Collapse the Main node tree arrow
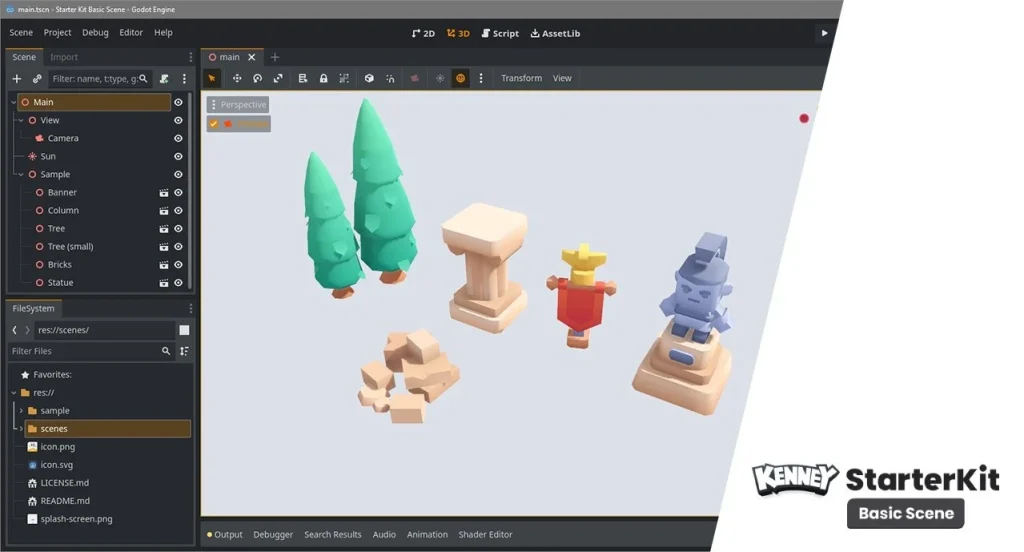The height and width of the screenshot is (552, 1024). 14,103
